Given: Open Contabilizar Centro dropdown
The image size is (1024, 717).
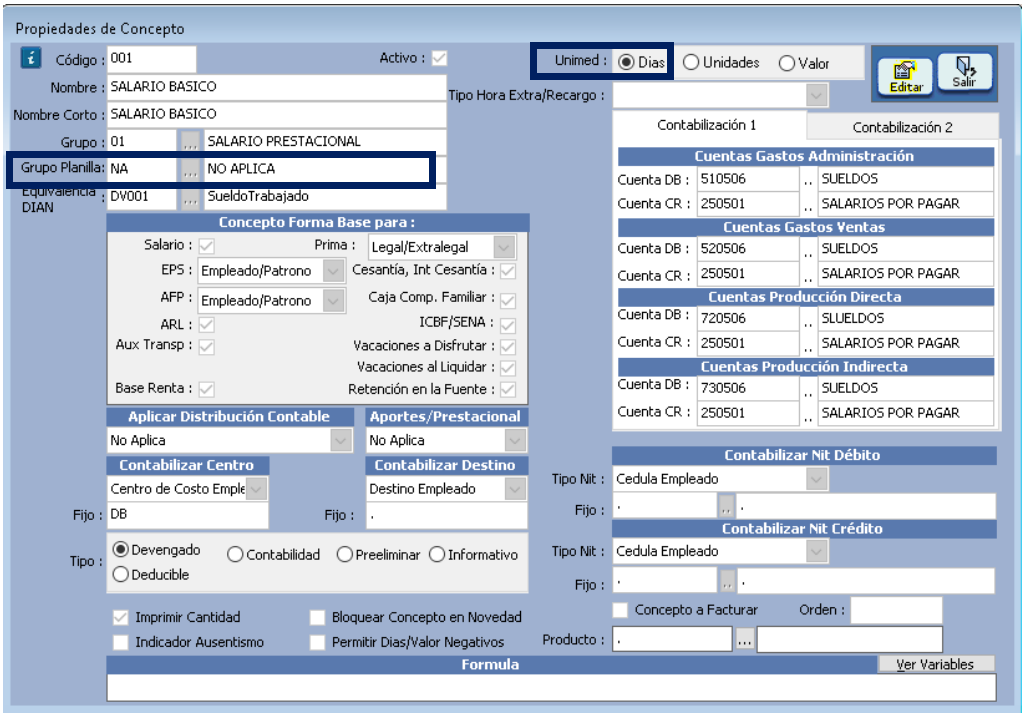Looking at the screenshot, I should 256,488.
